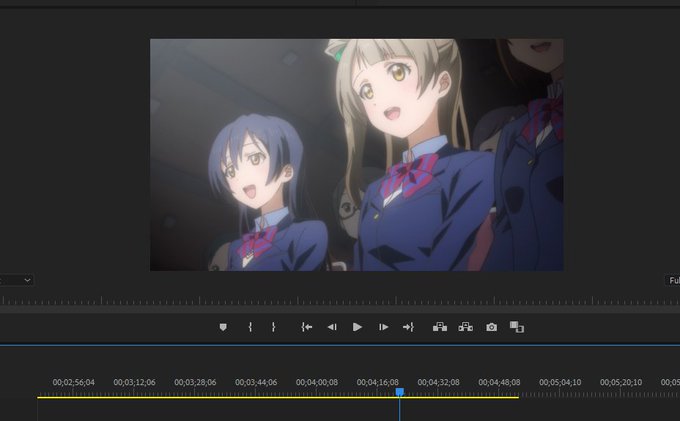Screen dimensions: 680x421
Task: Open the zoom level dropdown
Action: click(x=16, y=280)
